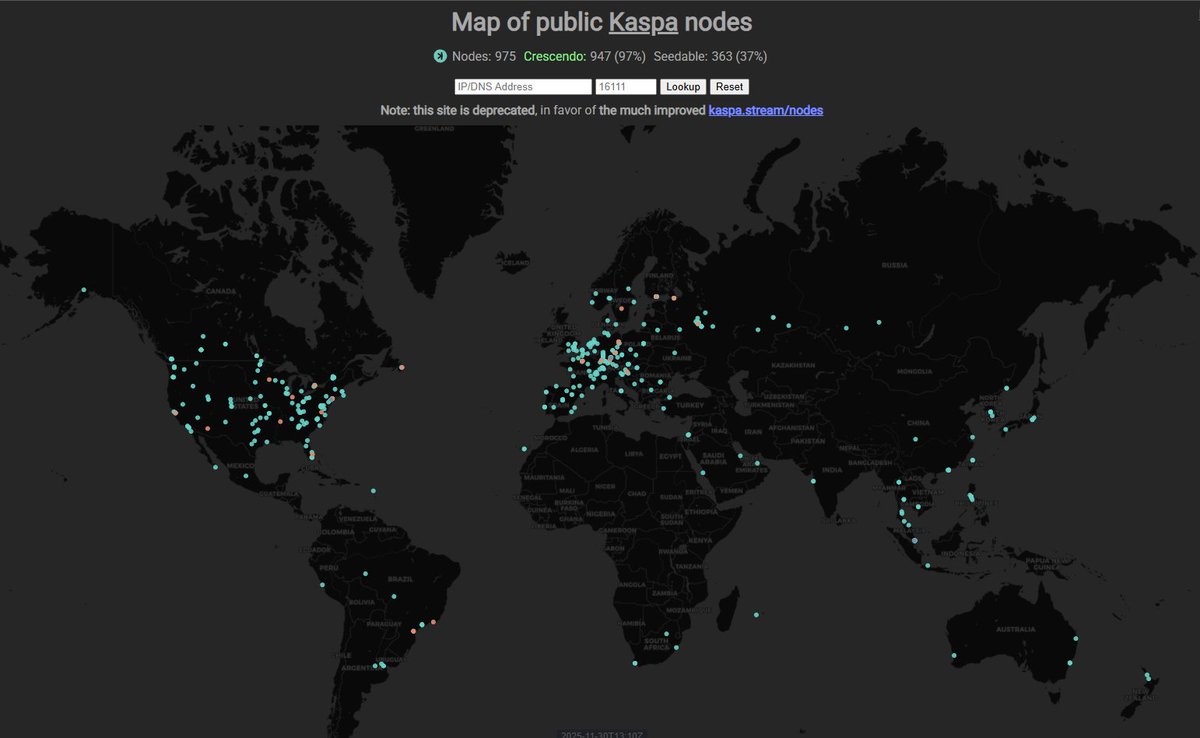This screenshot has width=1200, height=738.
Task: Select the node dot on Peru's coast
Action: (x=322, y=585)
